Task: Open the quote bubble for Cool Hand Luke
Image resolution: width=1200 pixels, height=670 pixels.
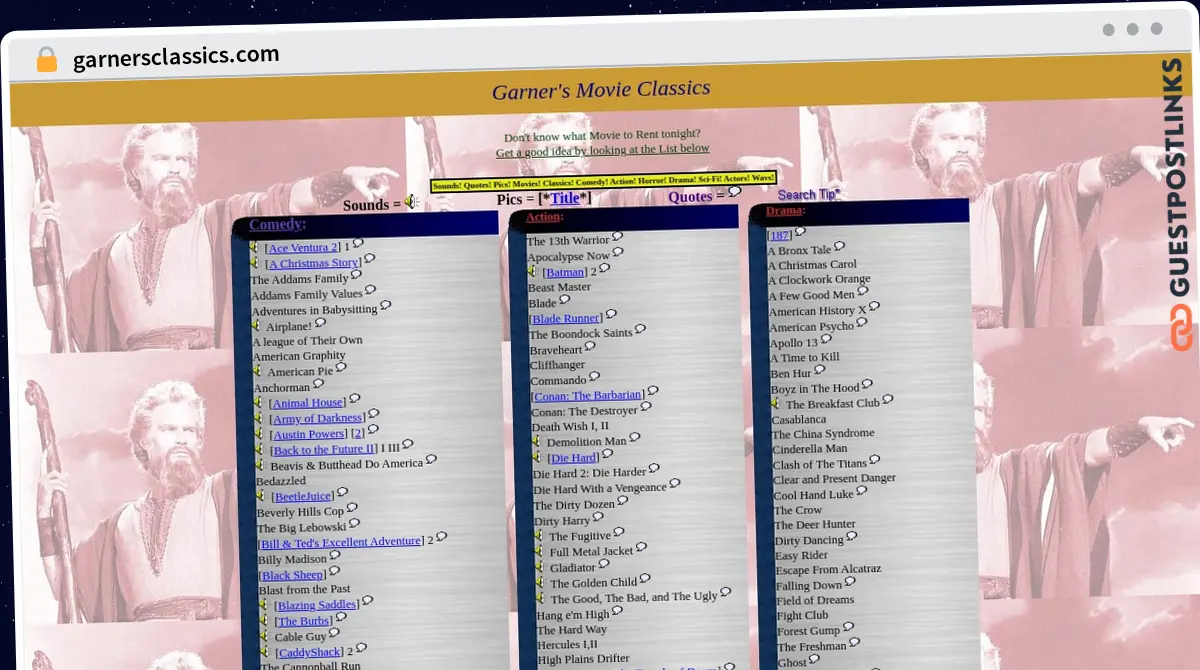Action: [x=862, y=491]
